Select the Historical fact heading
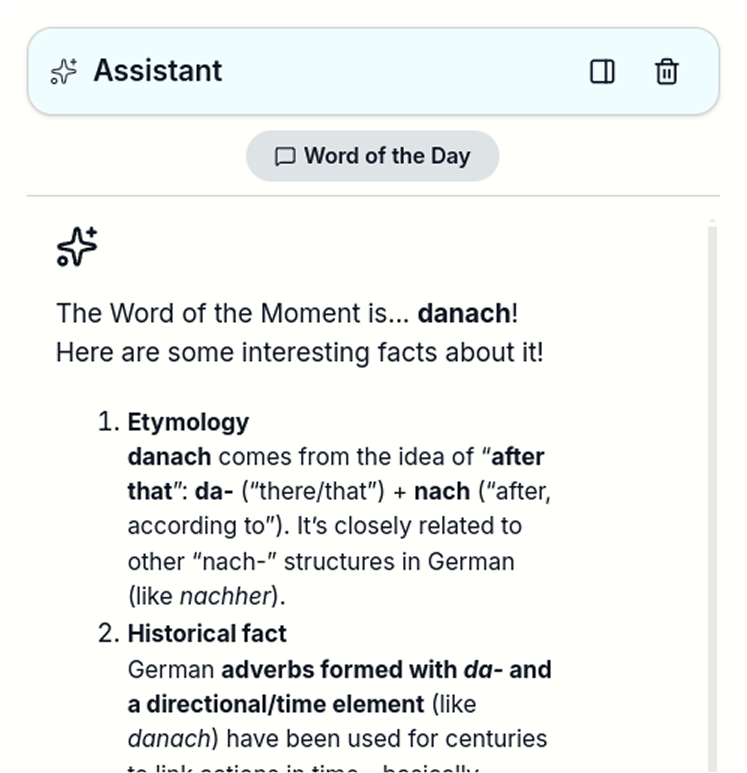 207,634
